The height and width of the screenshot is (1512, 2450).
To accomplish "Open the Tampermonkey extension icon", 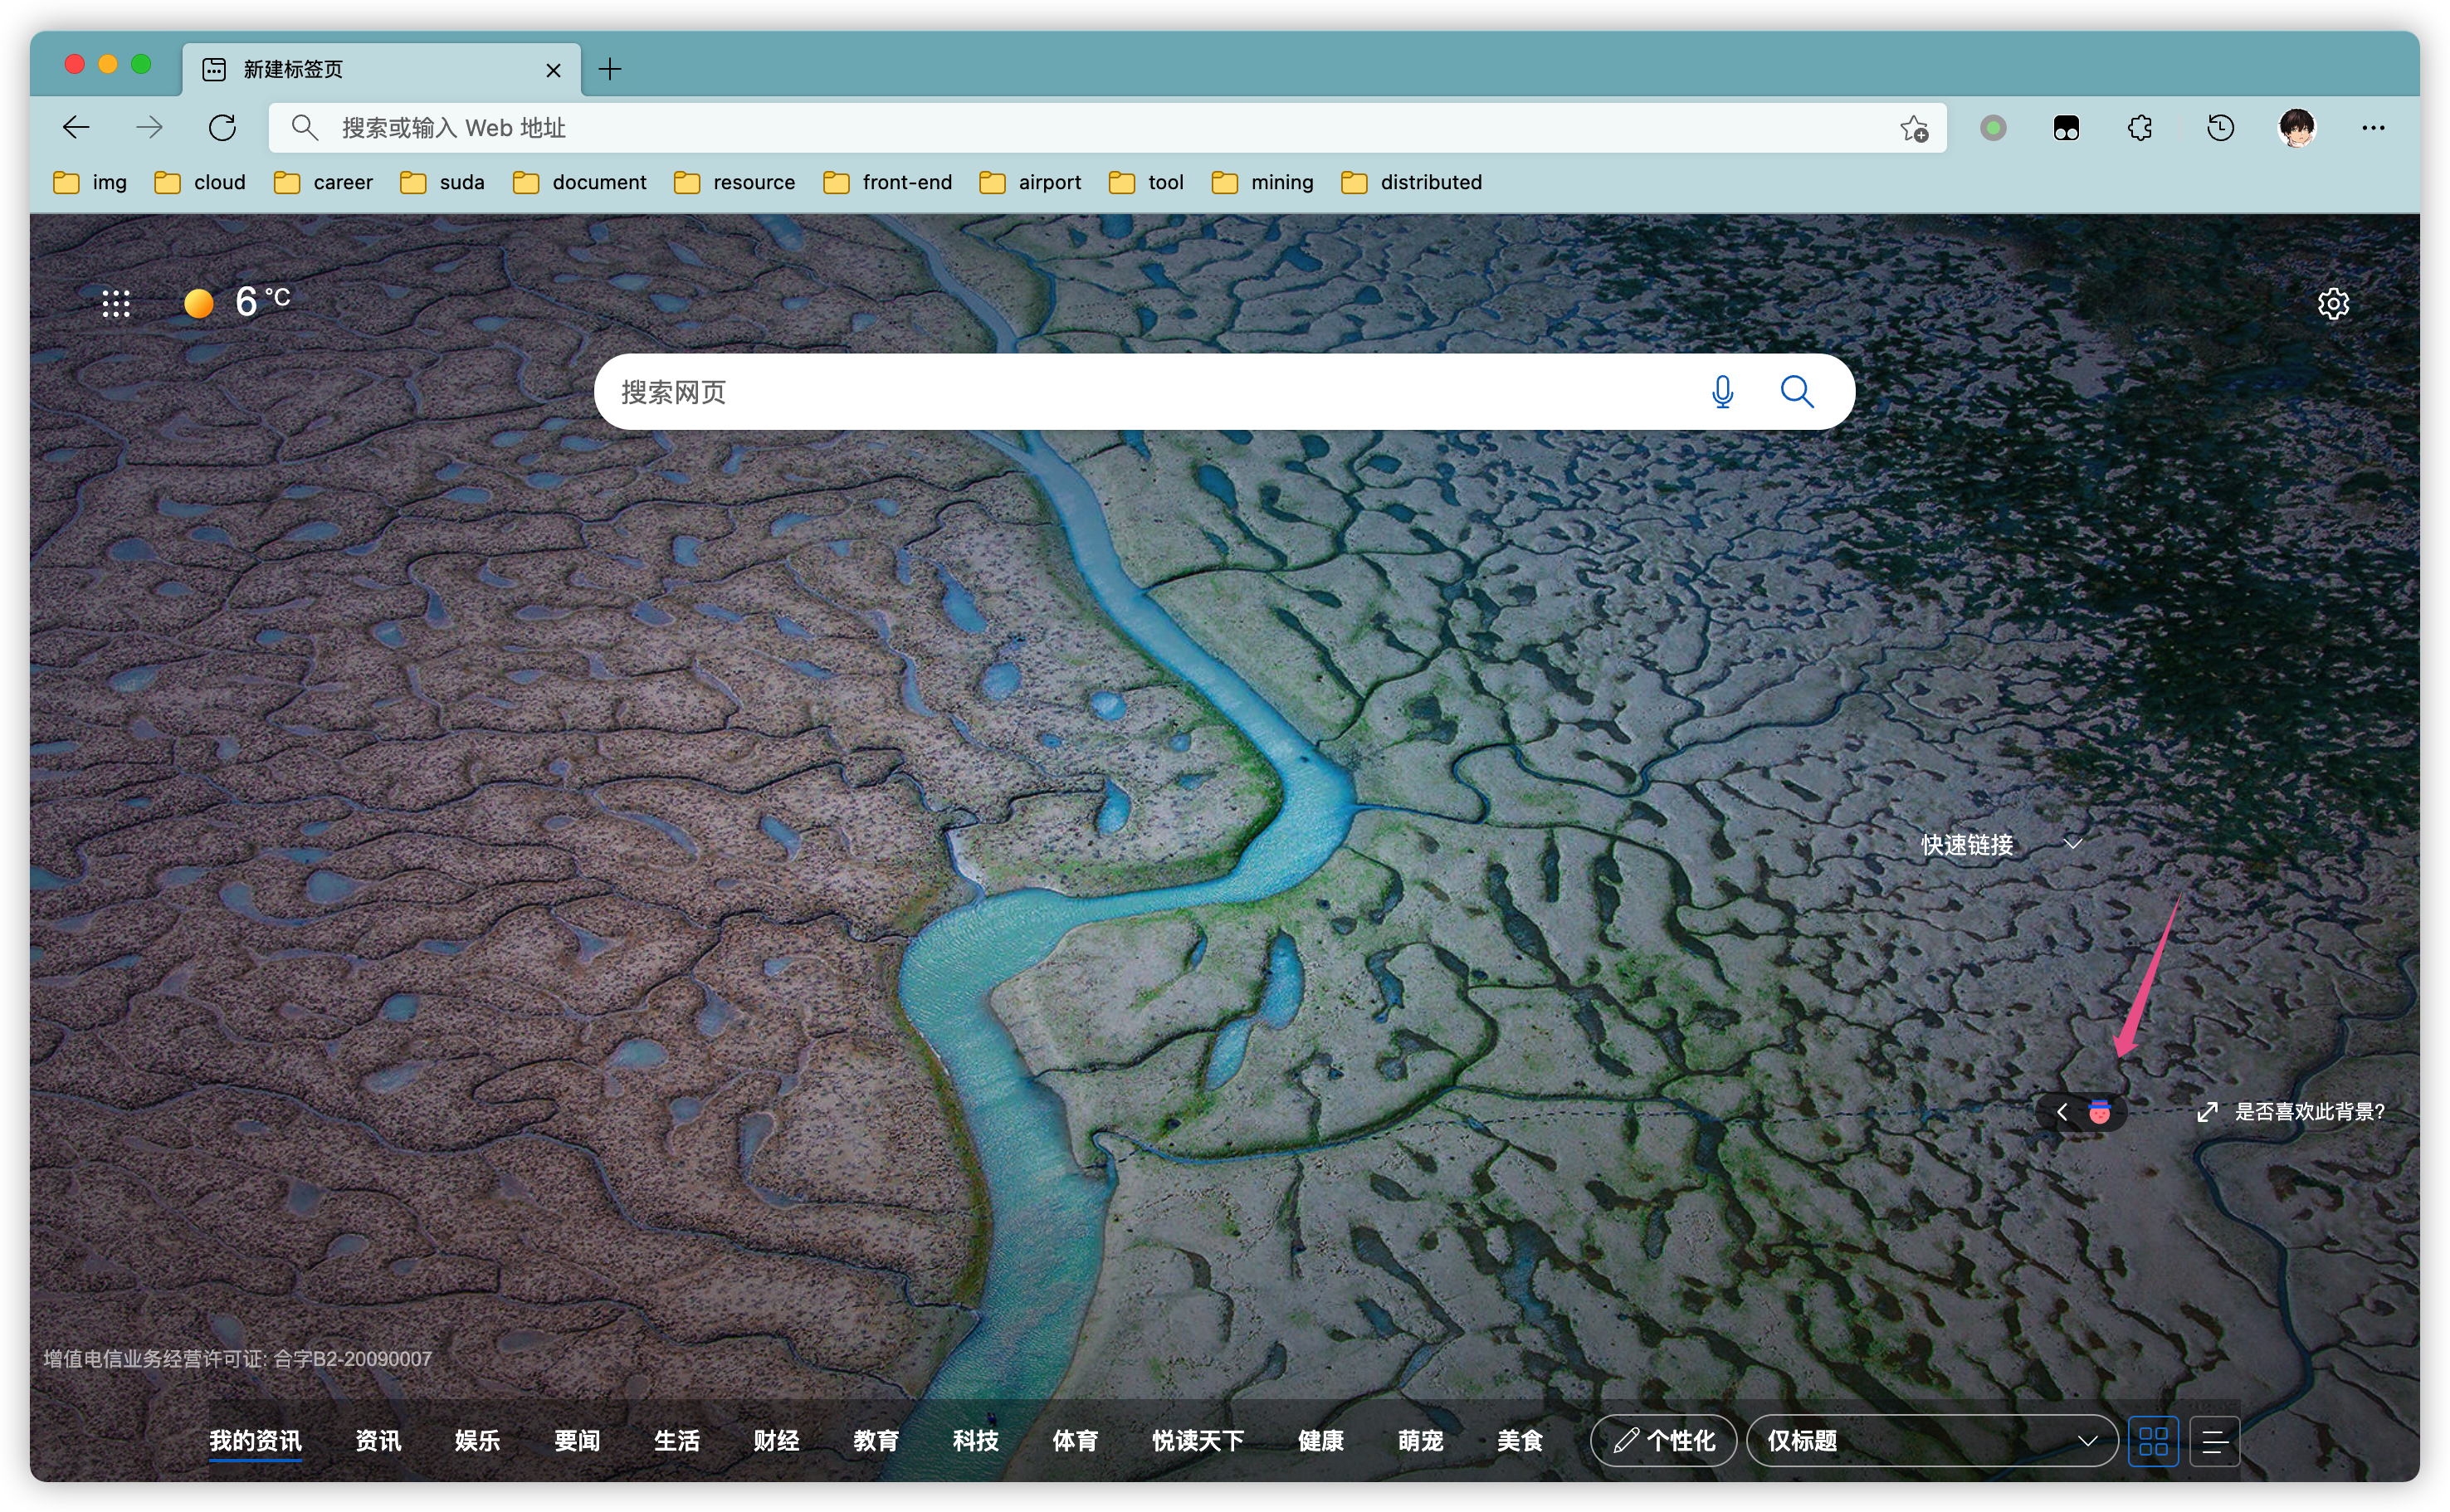I will [2066, 128].
